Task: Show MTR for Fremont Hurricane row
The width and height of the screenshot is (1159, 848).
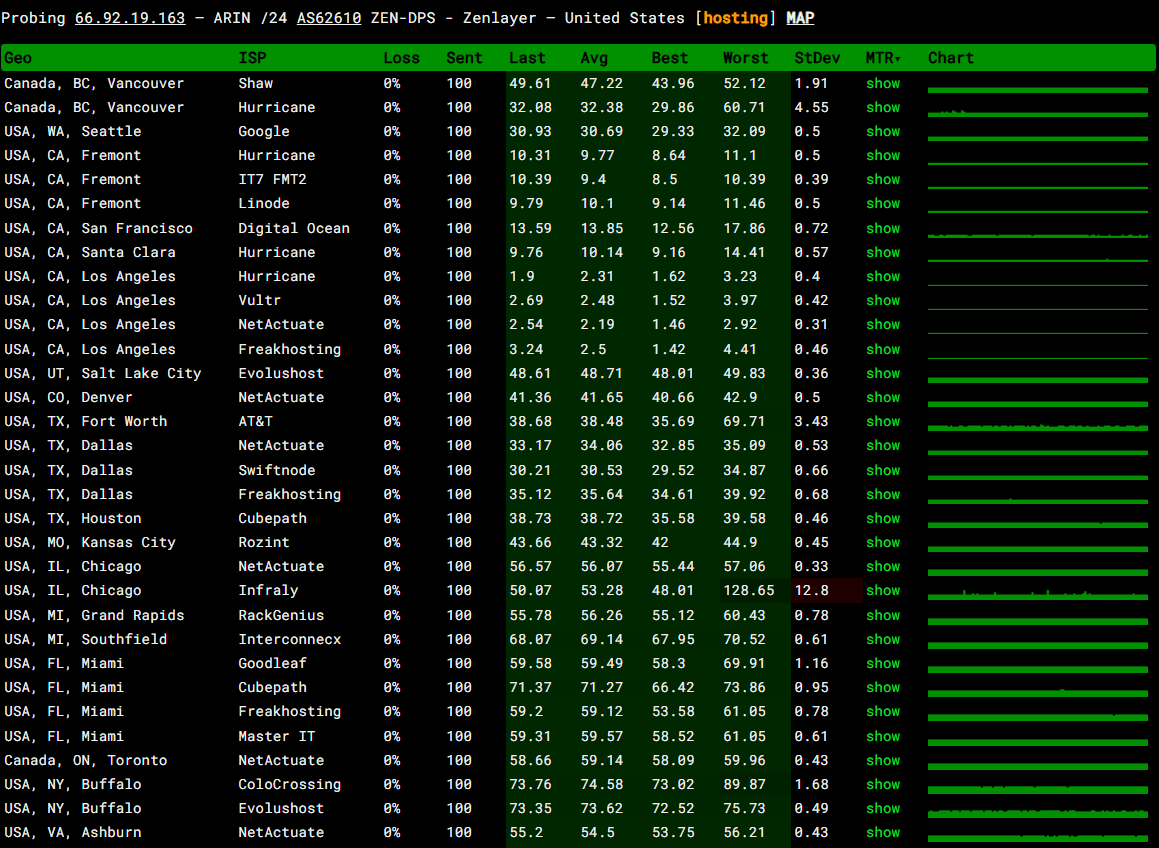Action: 883,155
